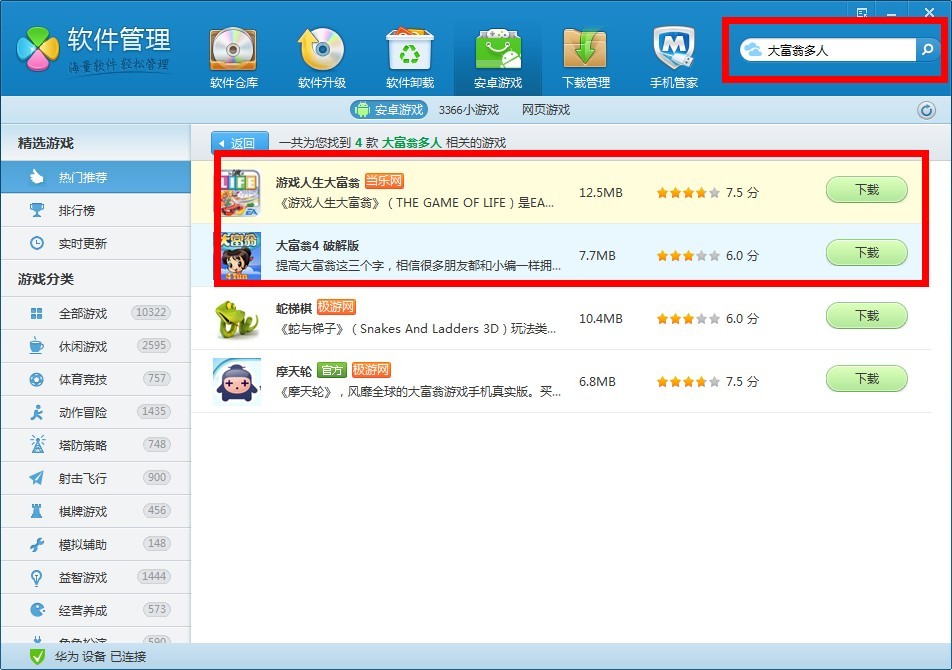Download 蛇梯棋 game

click(x=866, y=316)
